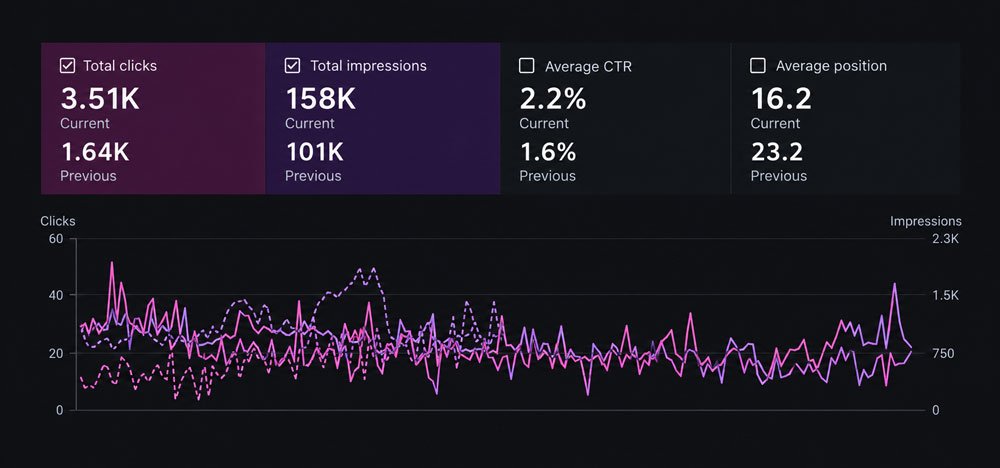Click the Clicks axis label
This screenshot has width=1000, height=468.
[58, 221]
